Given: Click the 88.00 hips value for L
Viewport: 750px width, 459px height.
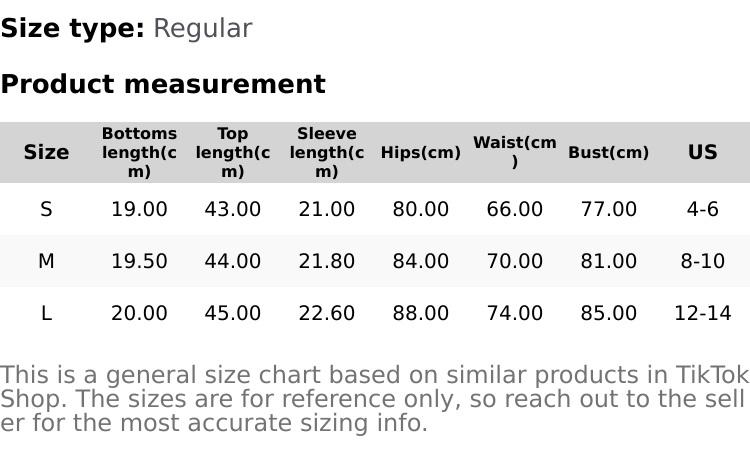Looking at the screenshot, I should (421, 313).
